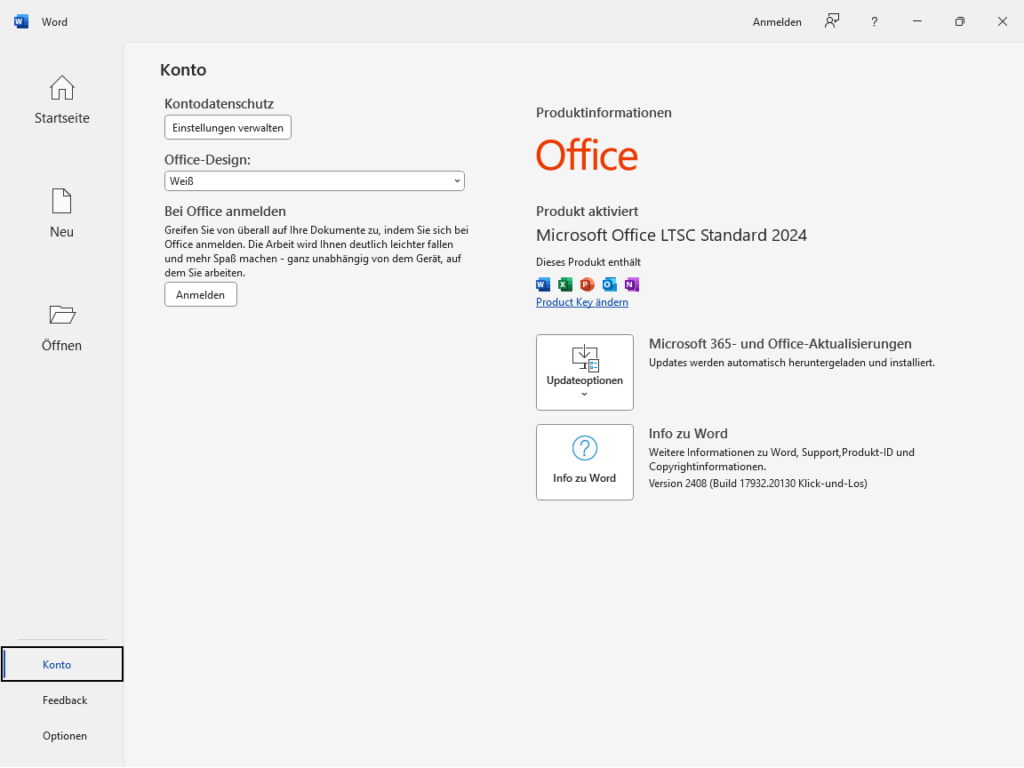This screenshot has width=1024, height=768.
Task: Open the Startseite home icon
Action: [62, 88]
